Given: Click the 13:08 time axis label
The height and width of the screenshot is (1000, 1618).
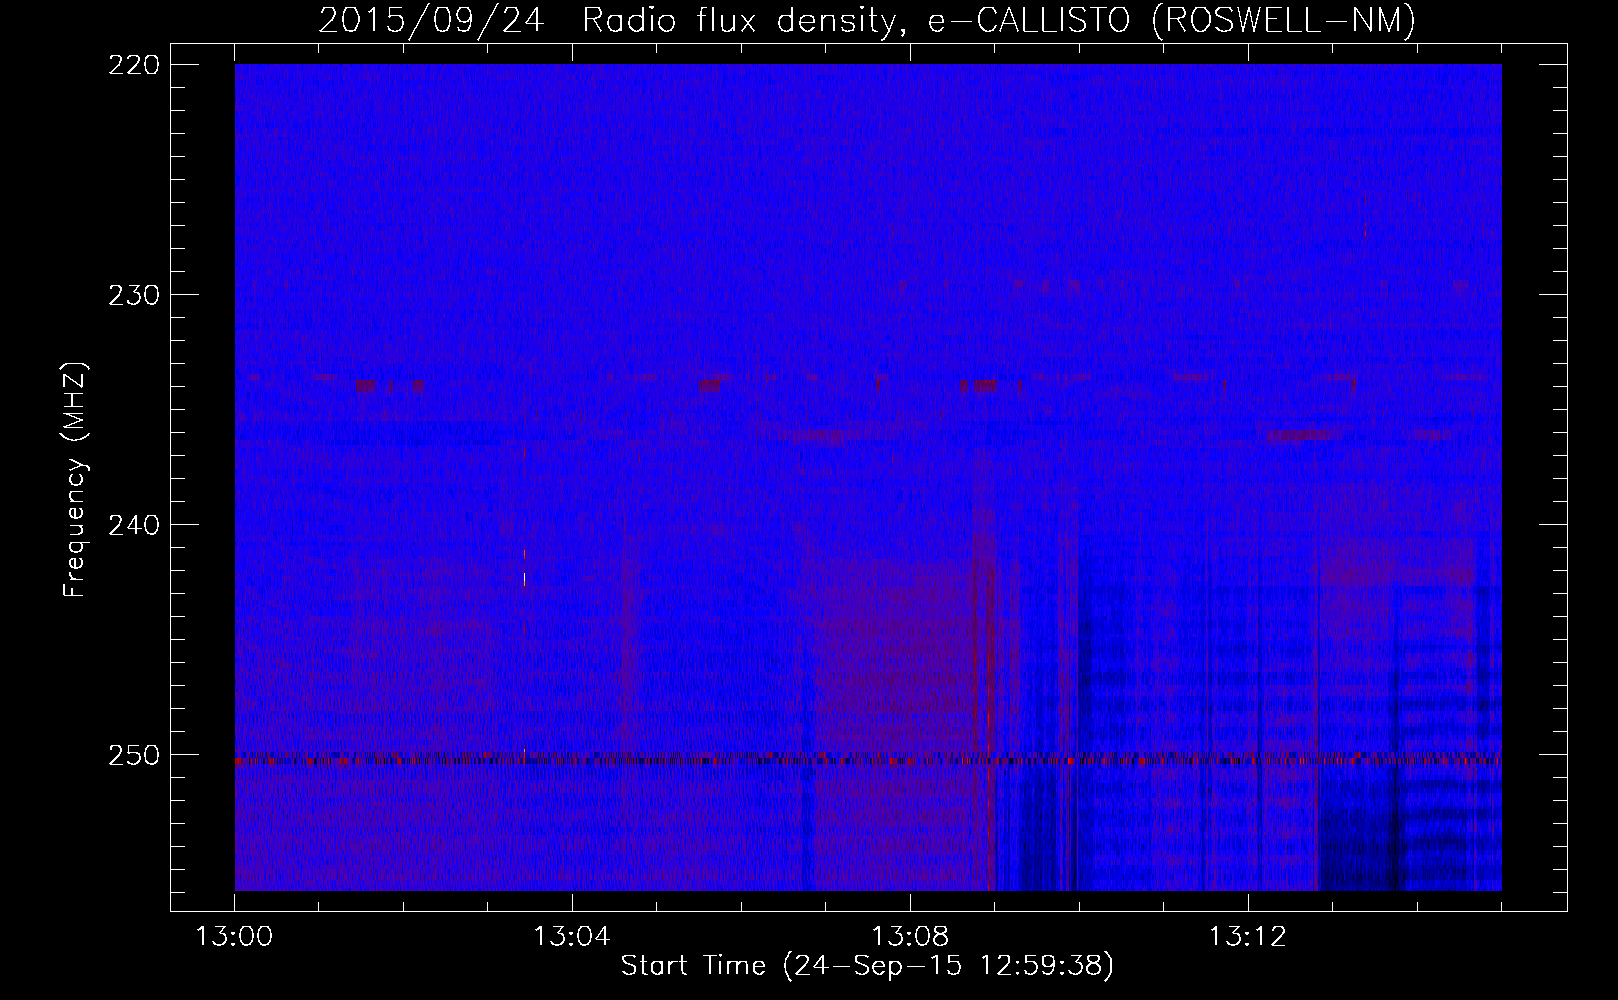Looking at the screenshot, I should point(910,937).
